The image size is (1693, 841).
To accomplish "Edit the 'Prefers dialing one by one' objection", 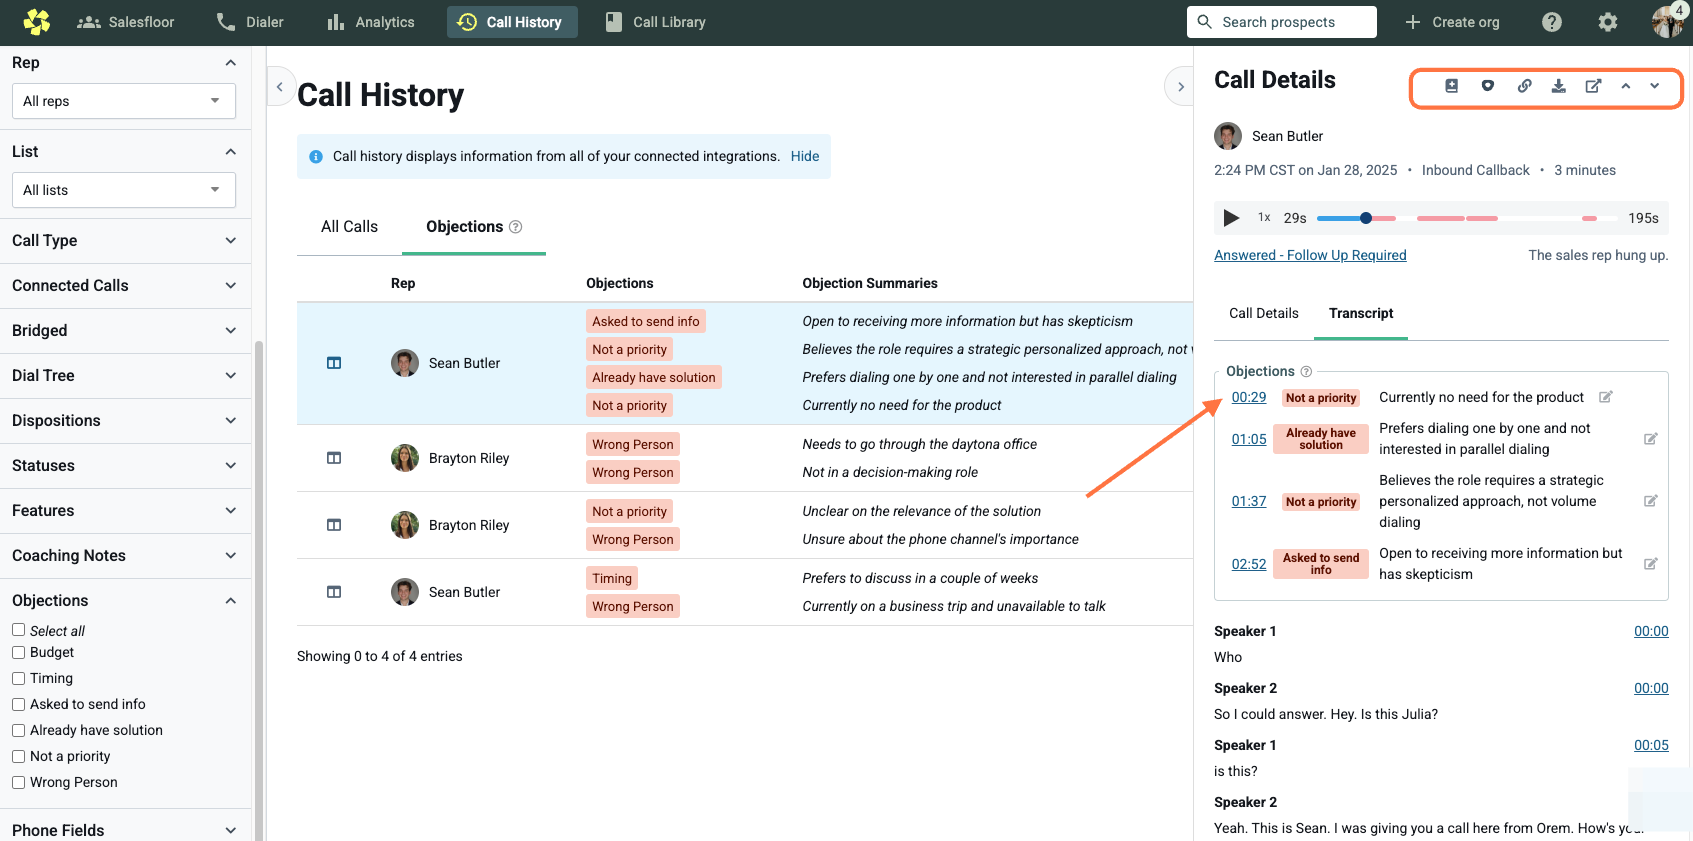I will tap(1650, 439).
